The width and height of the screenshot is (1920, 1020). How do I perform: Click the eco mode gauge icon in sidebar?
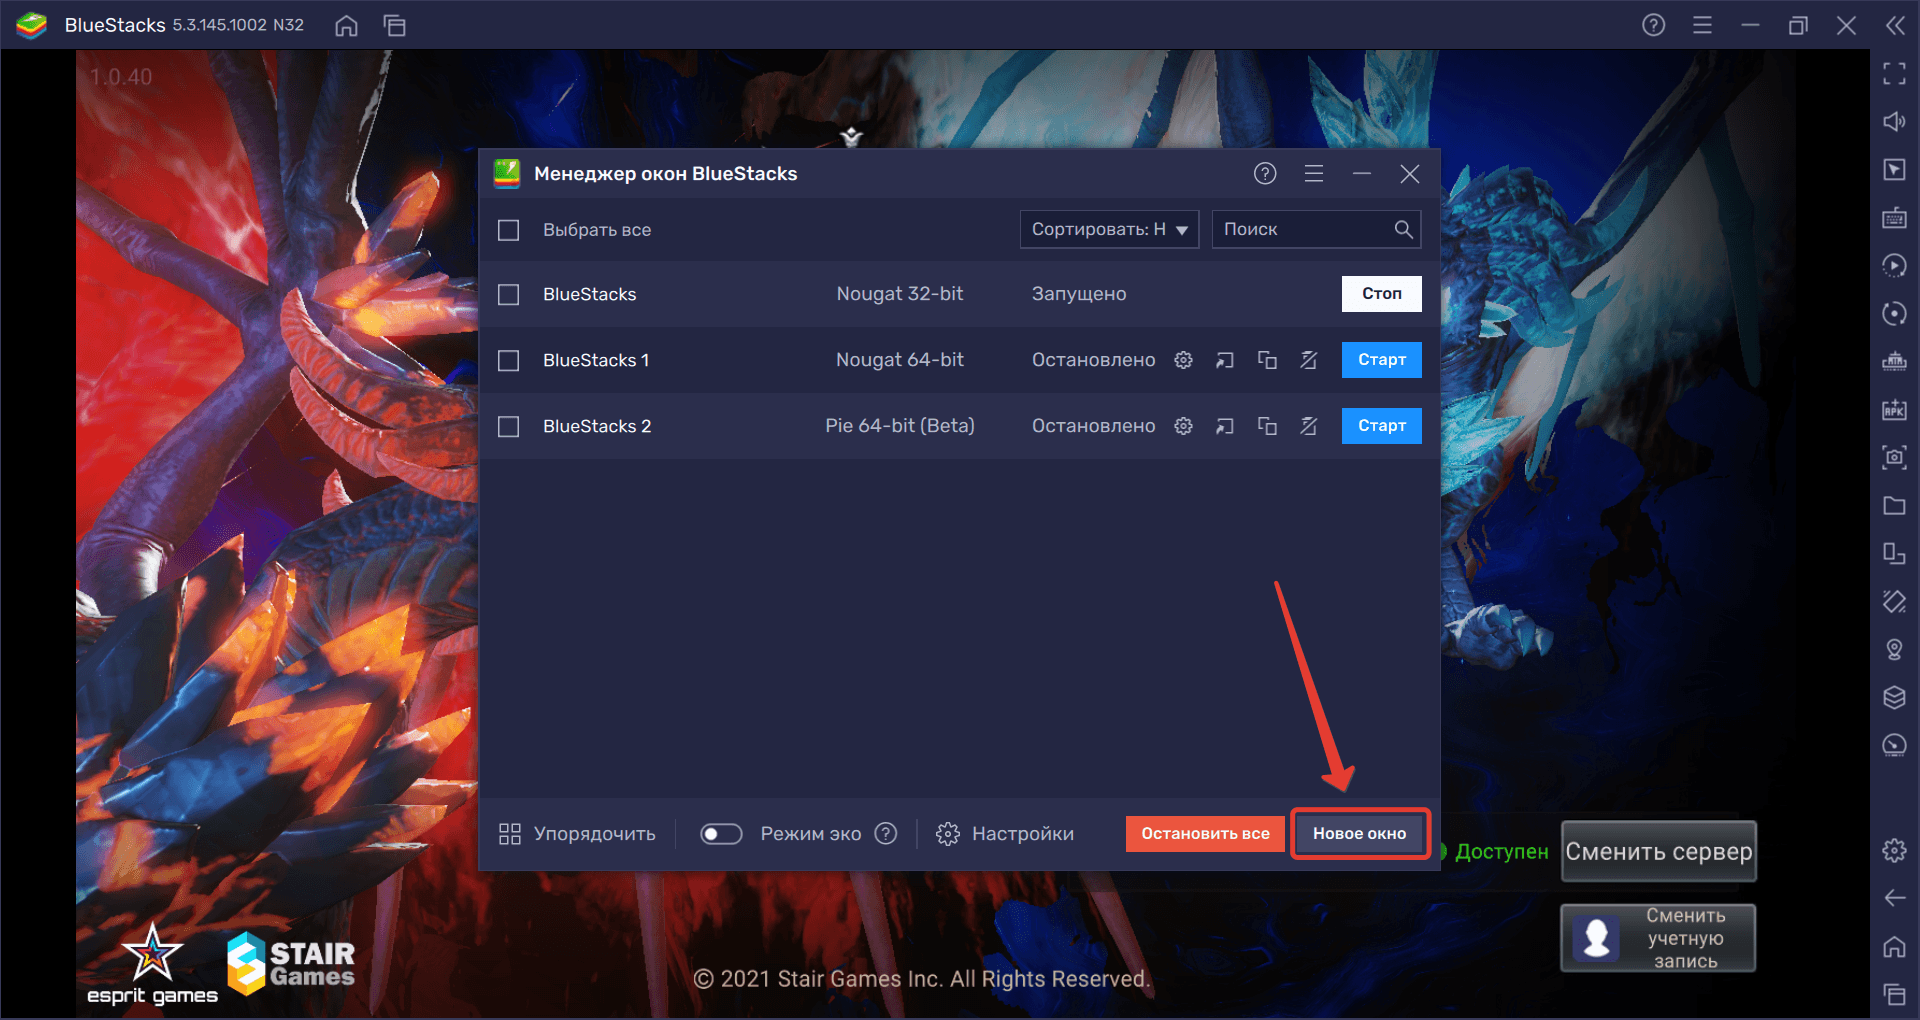click(1894, 745)
